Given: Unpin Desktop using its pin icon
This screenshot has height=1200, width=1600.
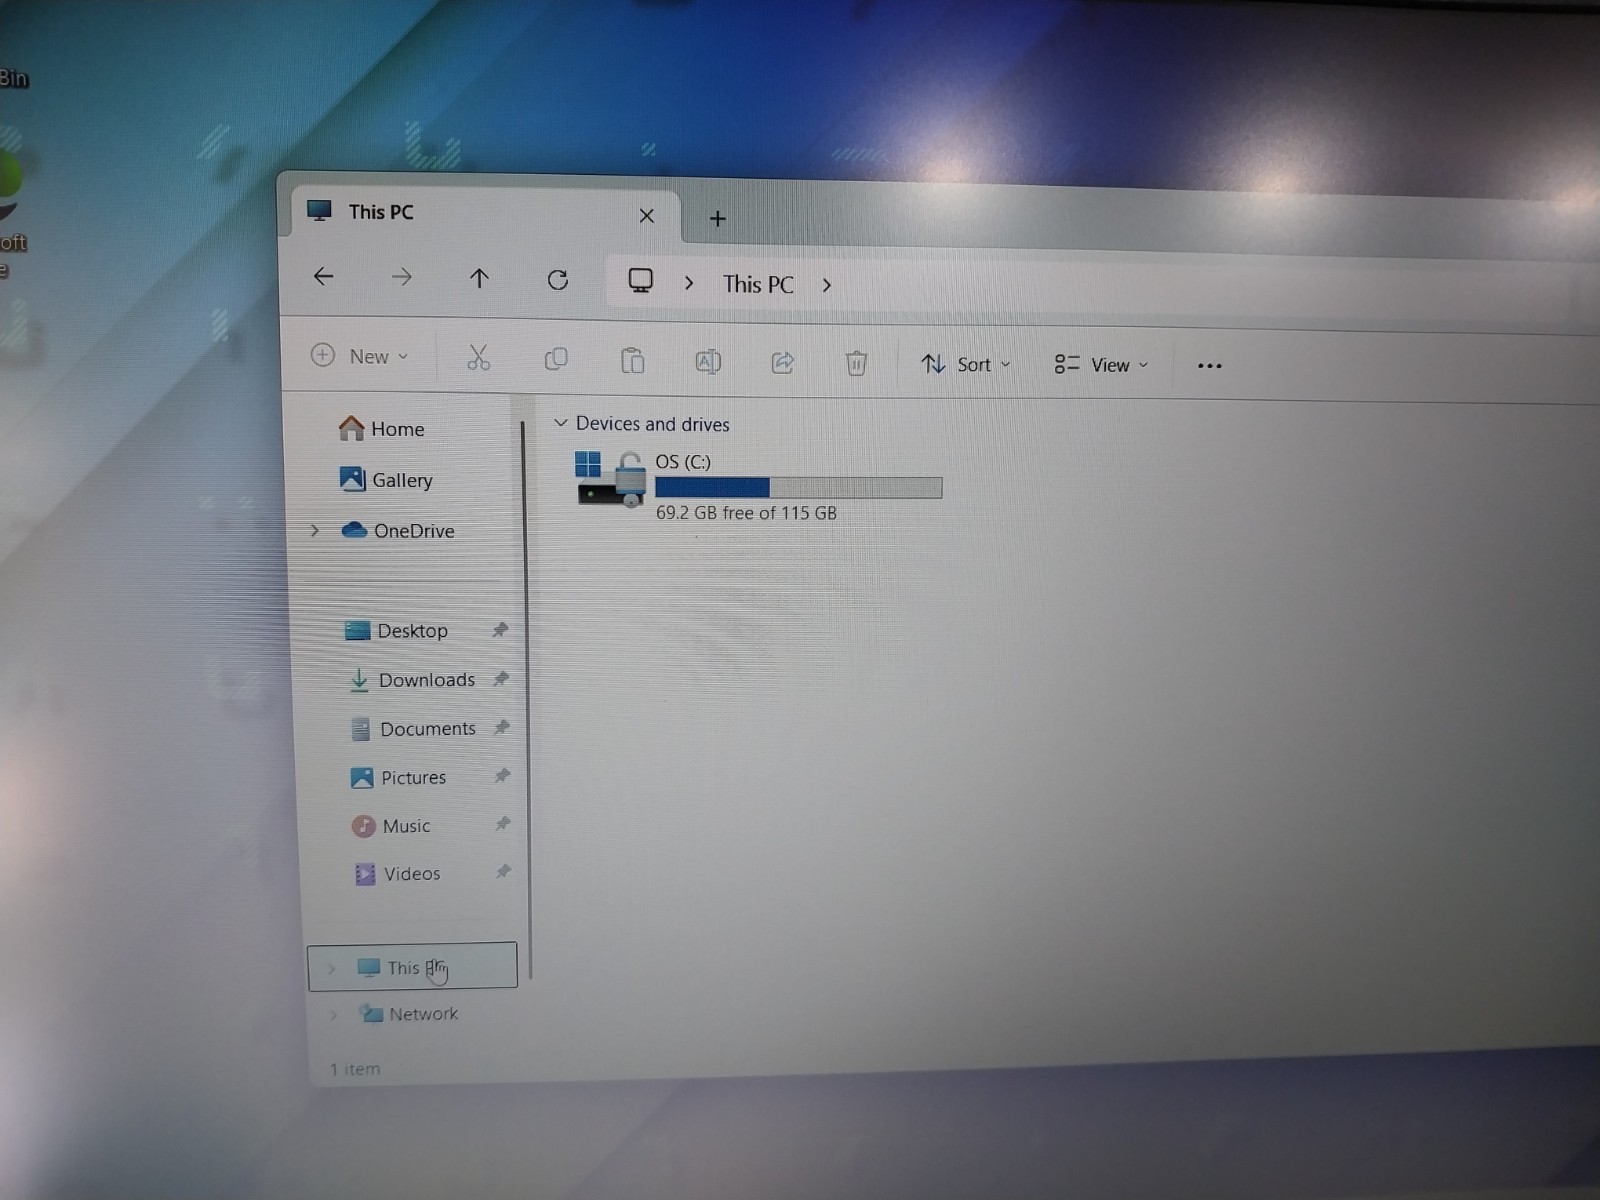Looking at the screenshot, I should pyautogui.click(x=500, y=630).
